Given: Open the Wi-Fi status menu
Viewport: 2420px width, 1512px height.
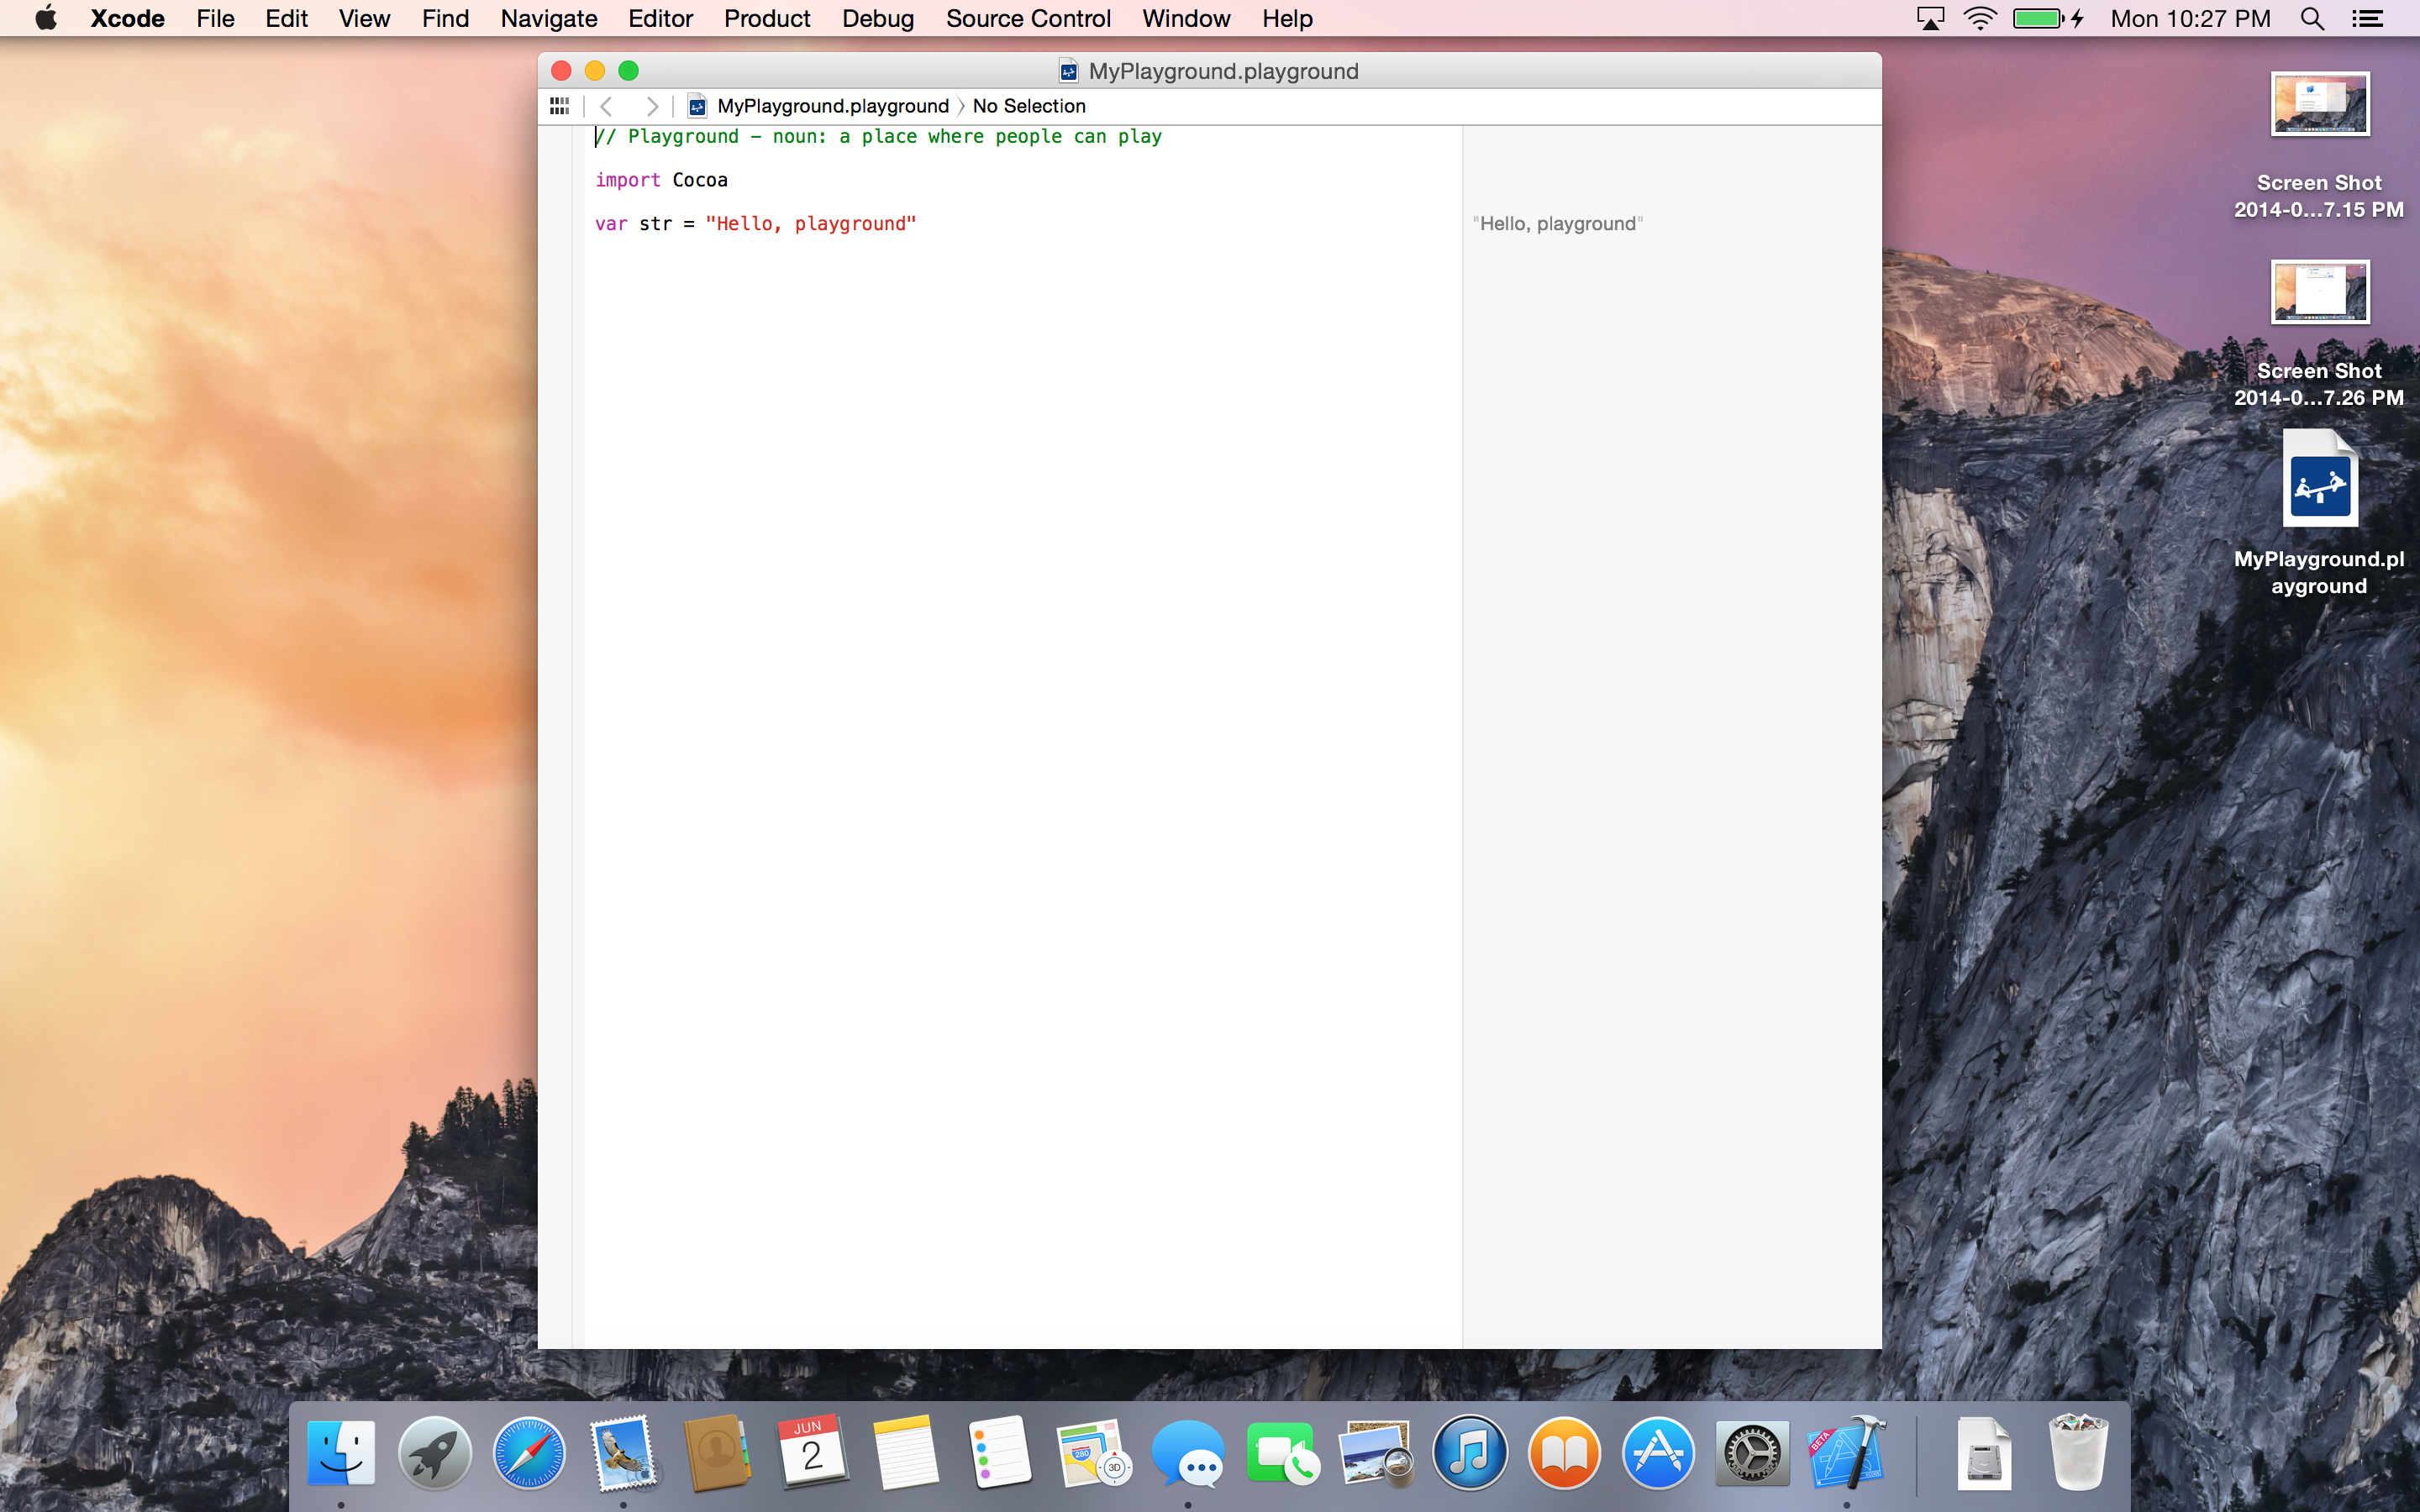Looking at the screenshot, I should coord(1980,19).
